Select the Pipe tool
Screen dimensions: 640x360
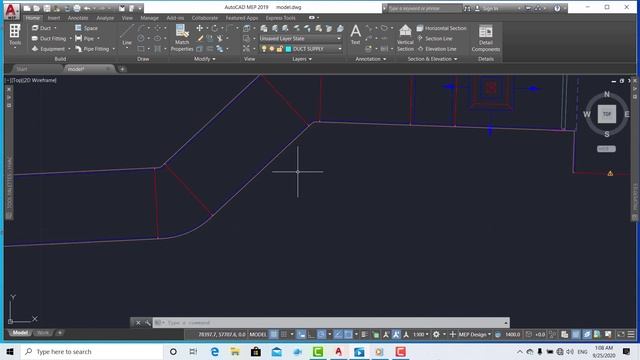(84, 38)
